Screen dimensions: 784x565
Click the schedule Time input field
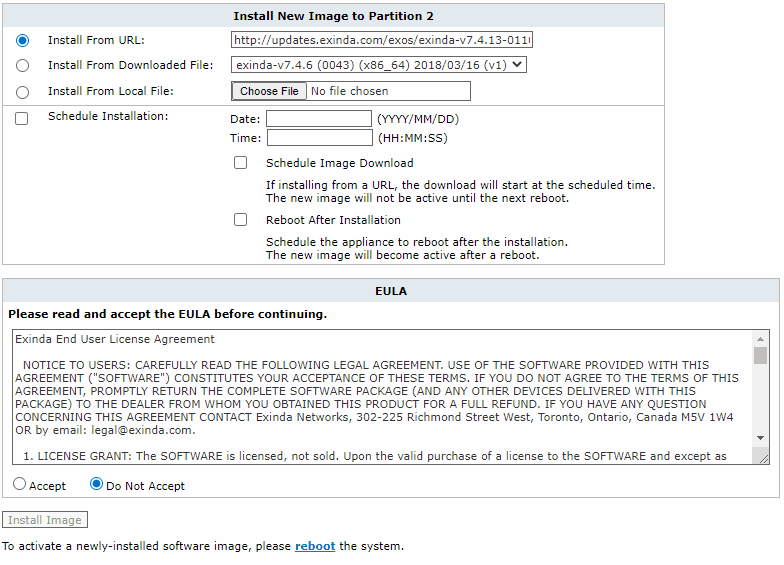pos(320,138)
